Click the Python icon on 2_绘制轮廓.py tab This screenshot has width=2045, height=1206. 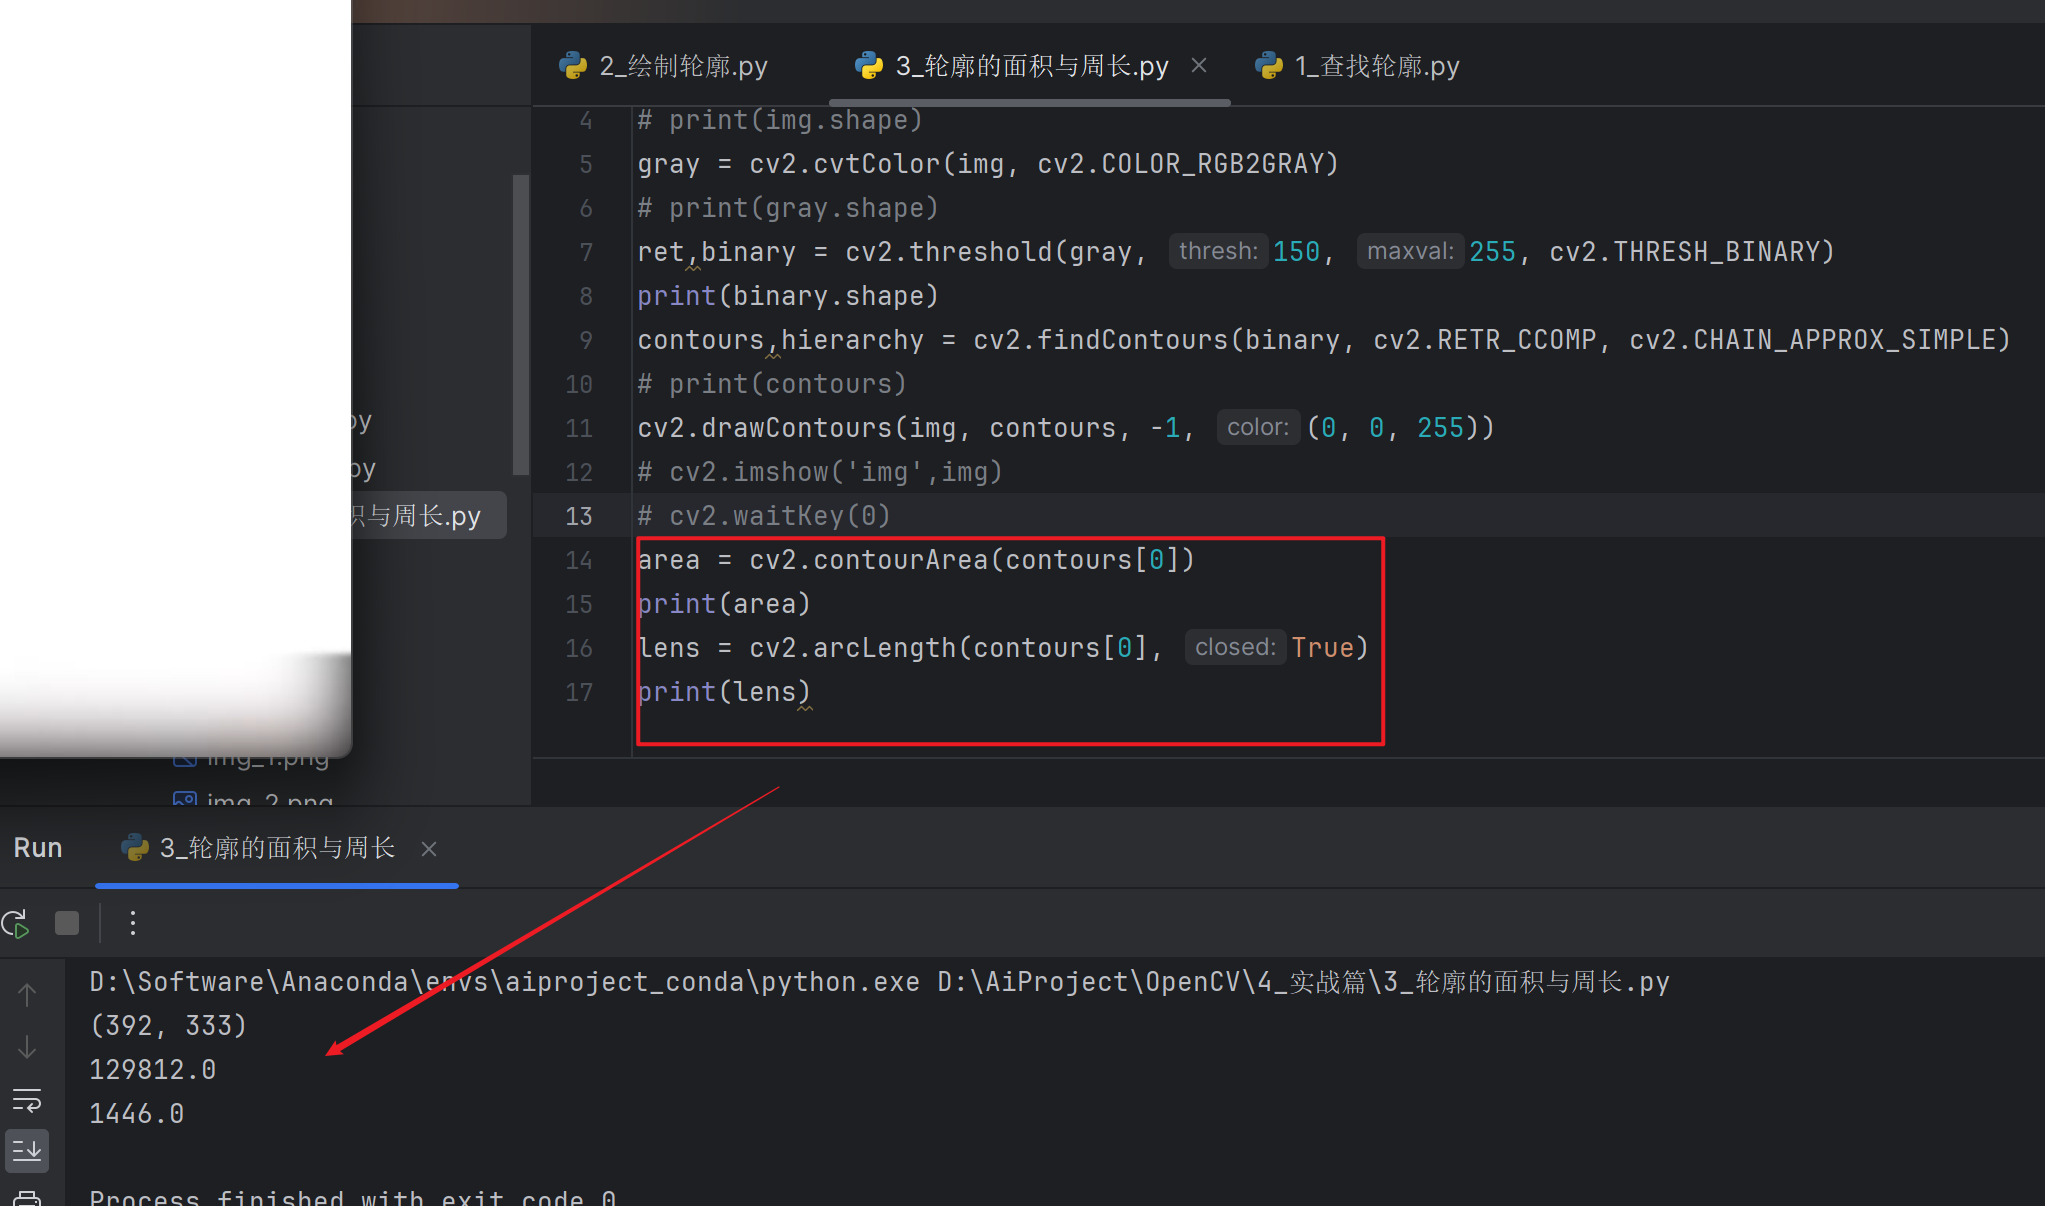[573, 66]
